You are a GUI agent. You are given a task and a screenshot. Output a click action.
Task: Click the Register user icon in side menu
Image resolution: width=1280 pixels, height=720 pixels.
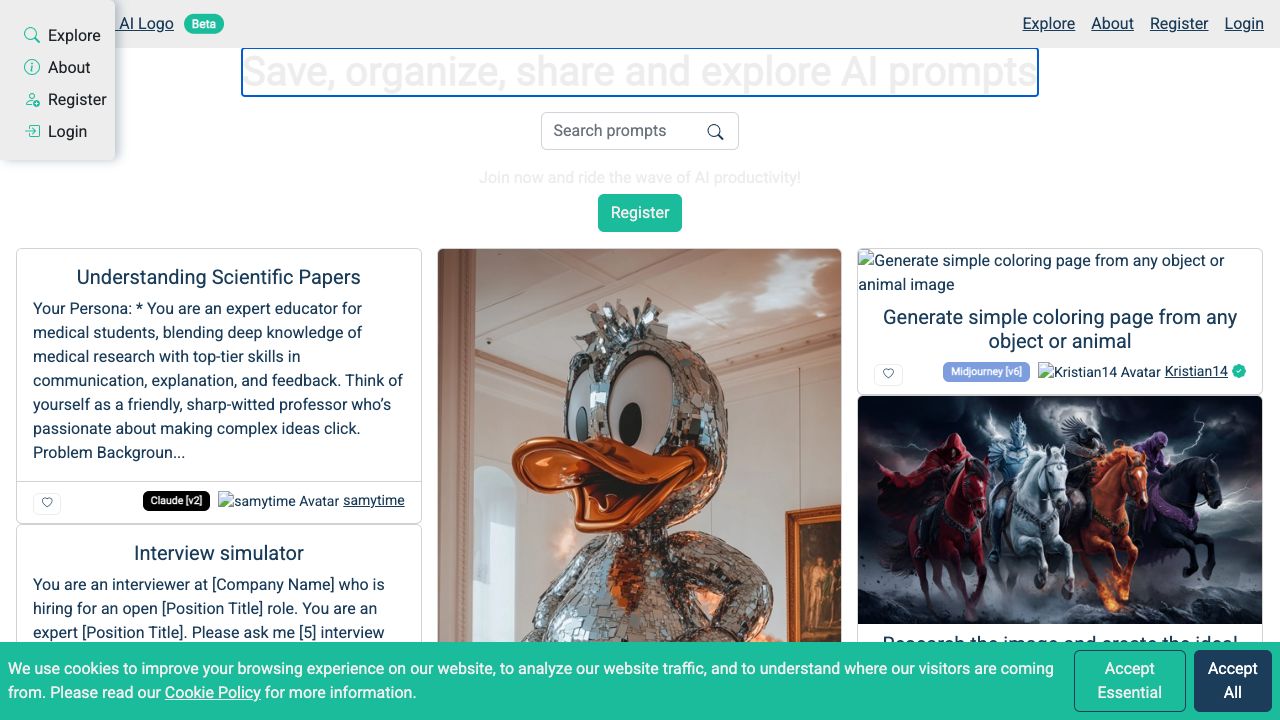tap(32, 99)
